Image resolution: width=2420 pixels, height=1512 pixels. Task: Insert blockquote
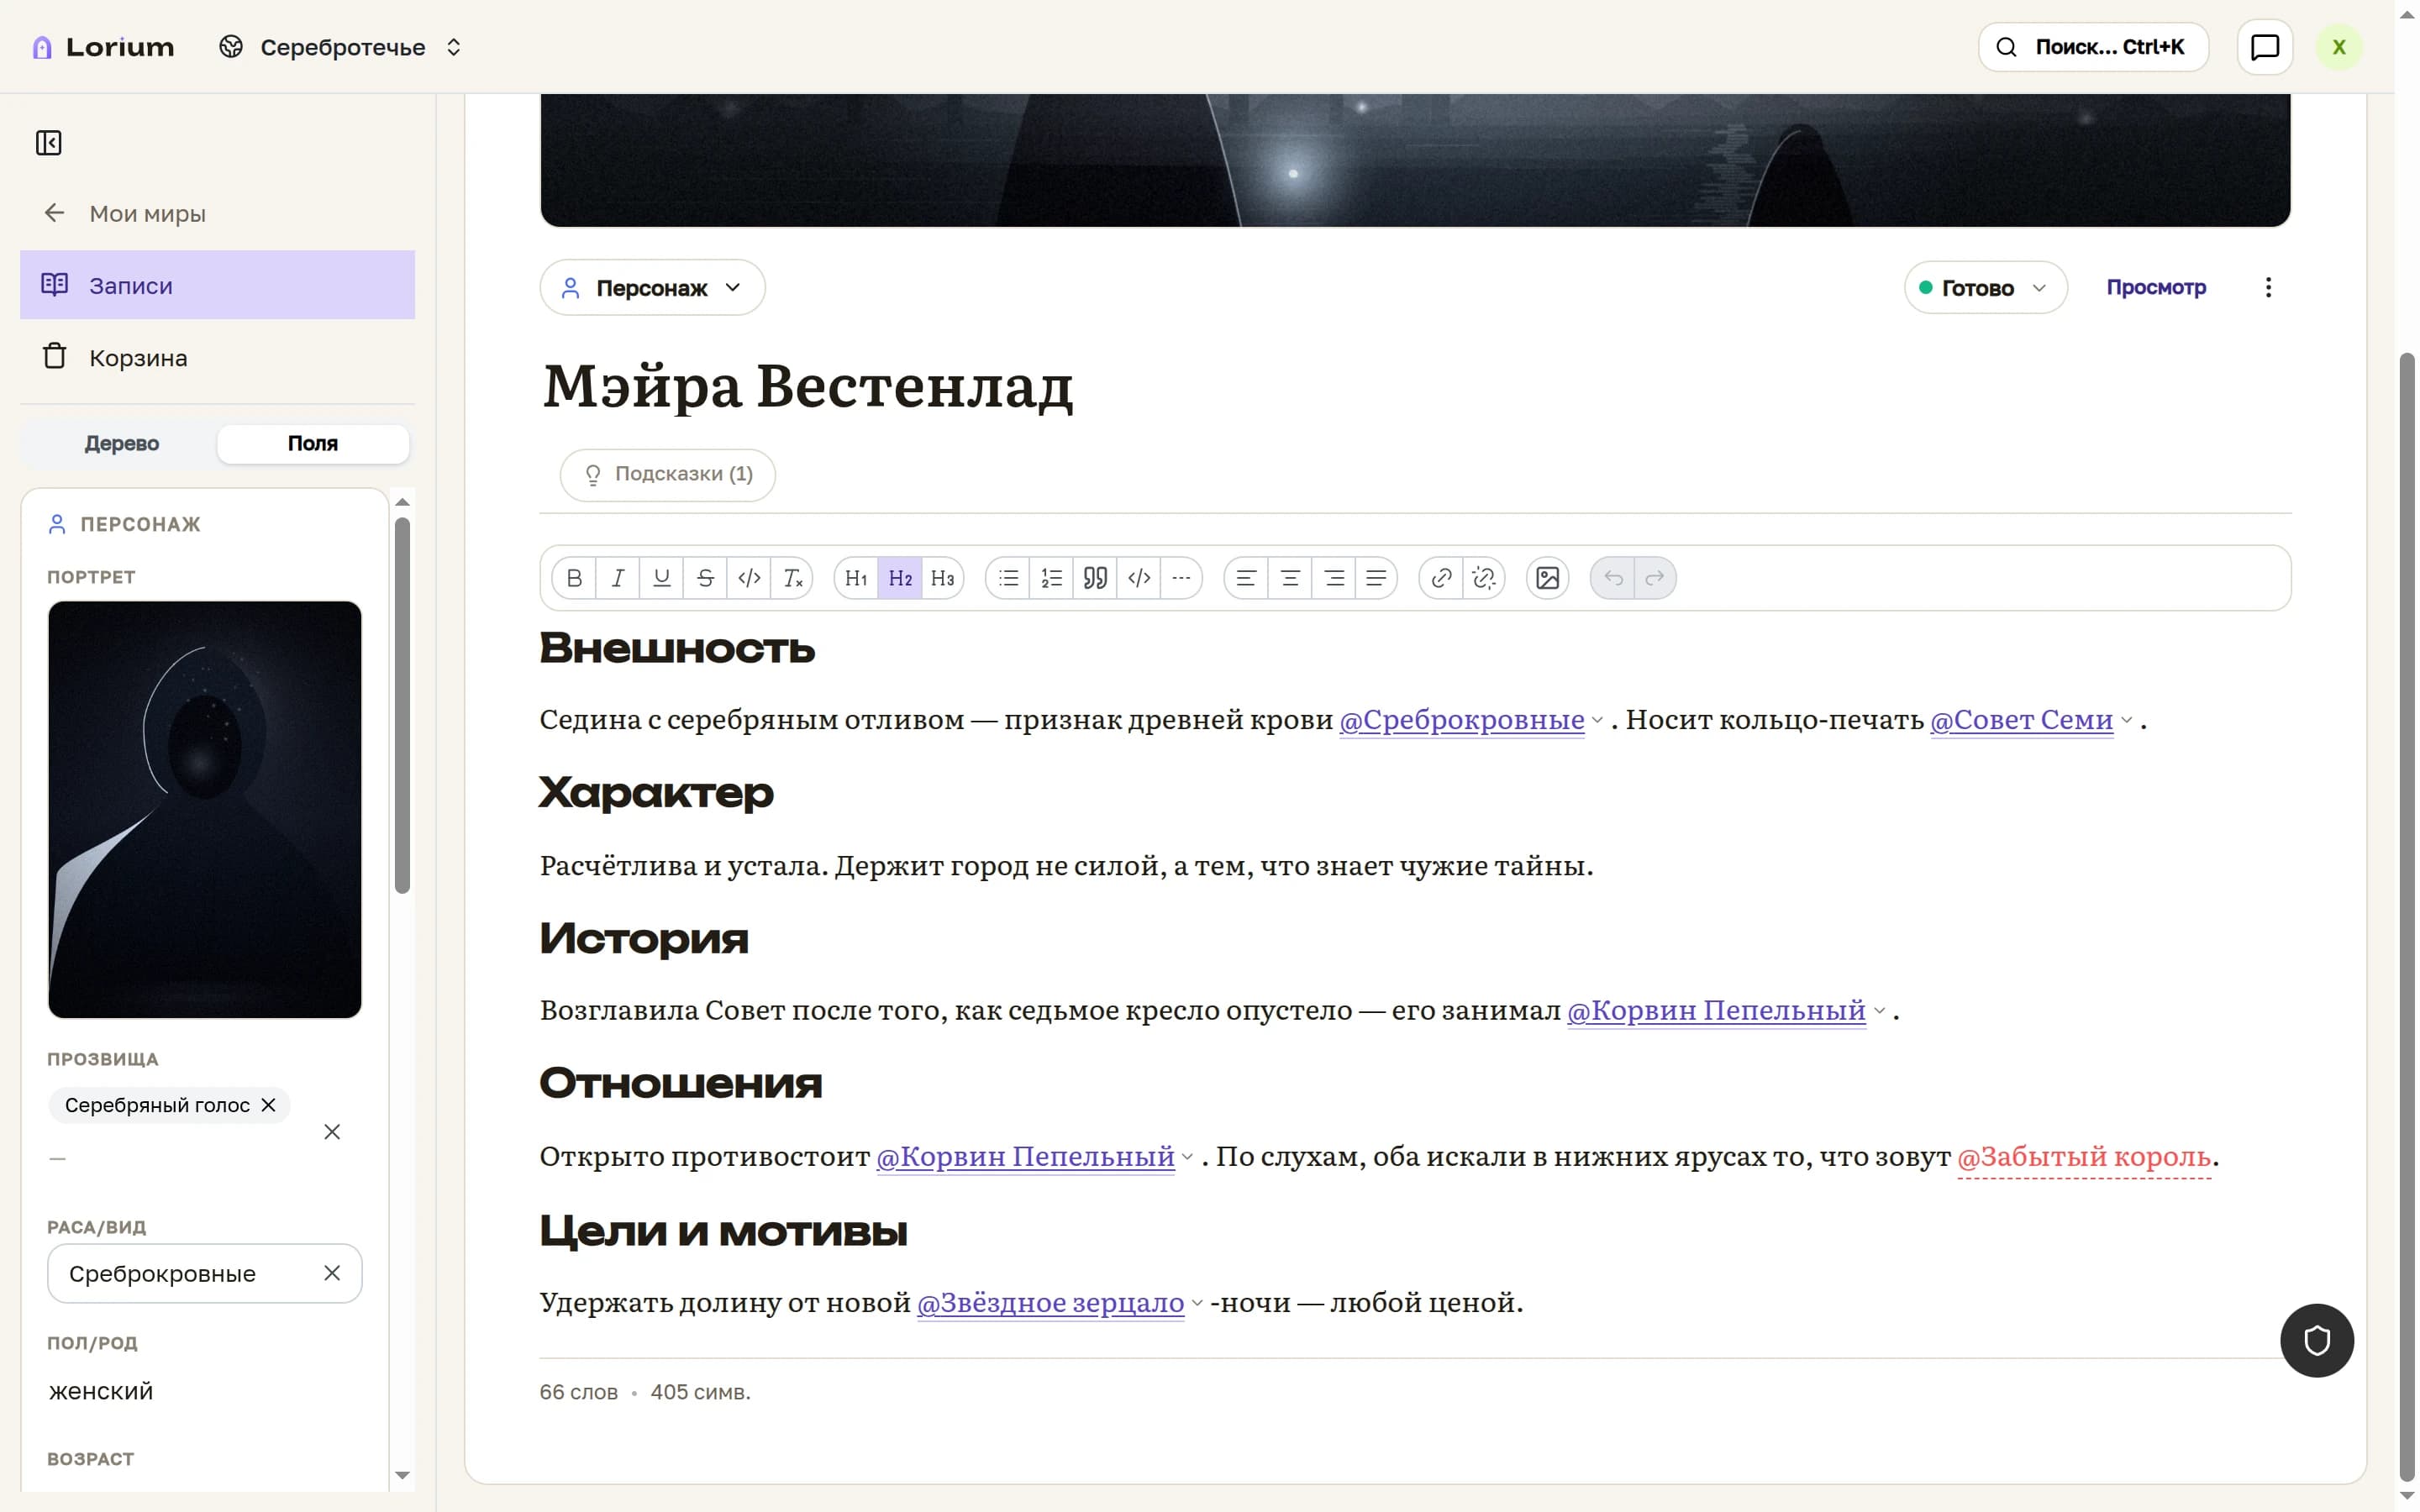tap(1095, 578)
